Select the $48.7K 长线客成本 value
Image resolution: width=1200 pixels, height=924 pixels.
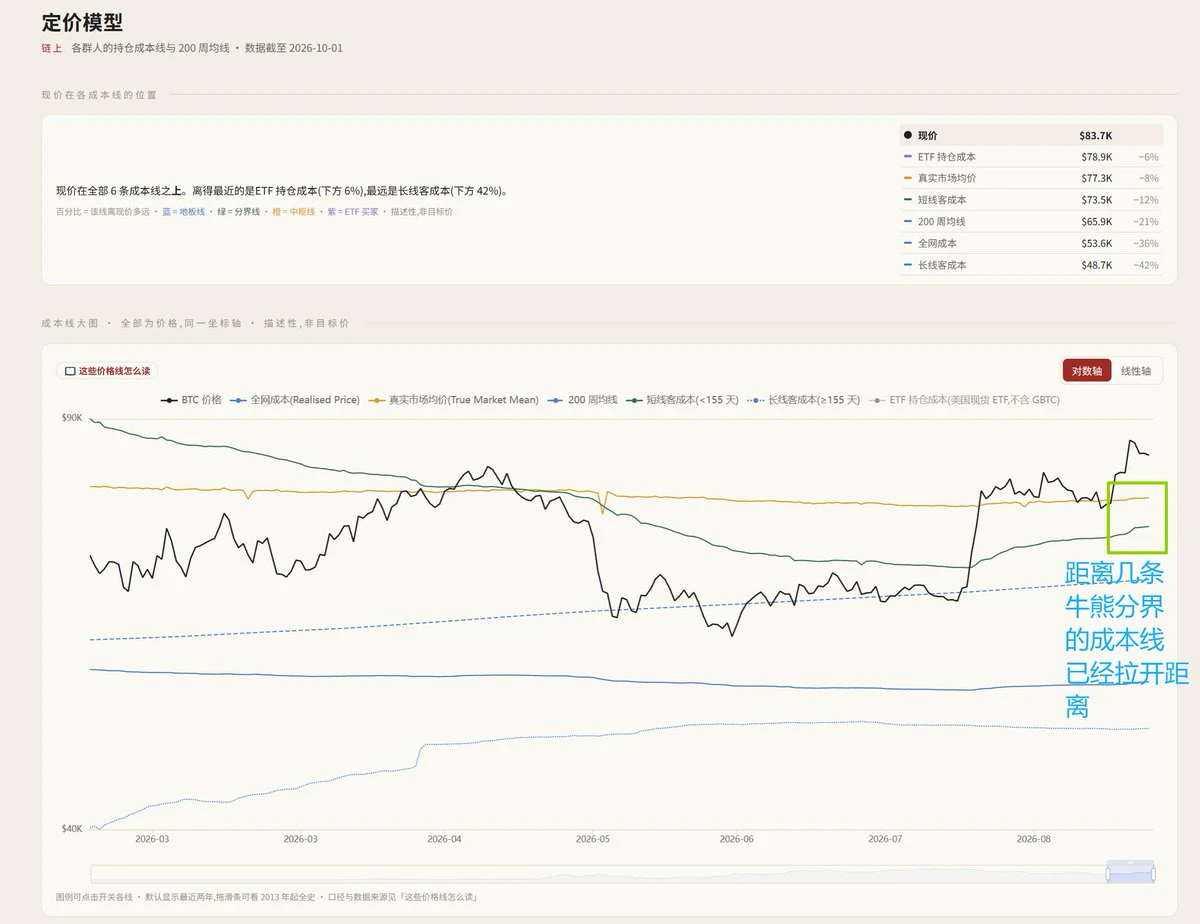[1096, 265]
